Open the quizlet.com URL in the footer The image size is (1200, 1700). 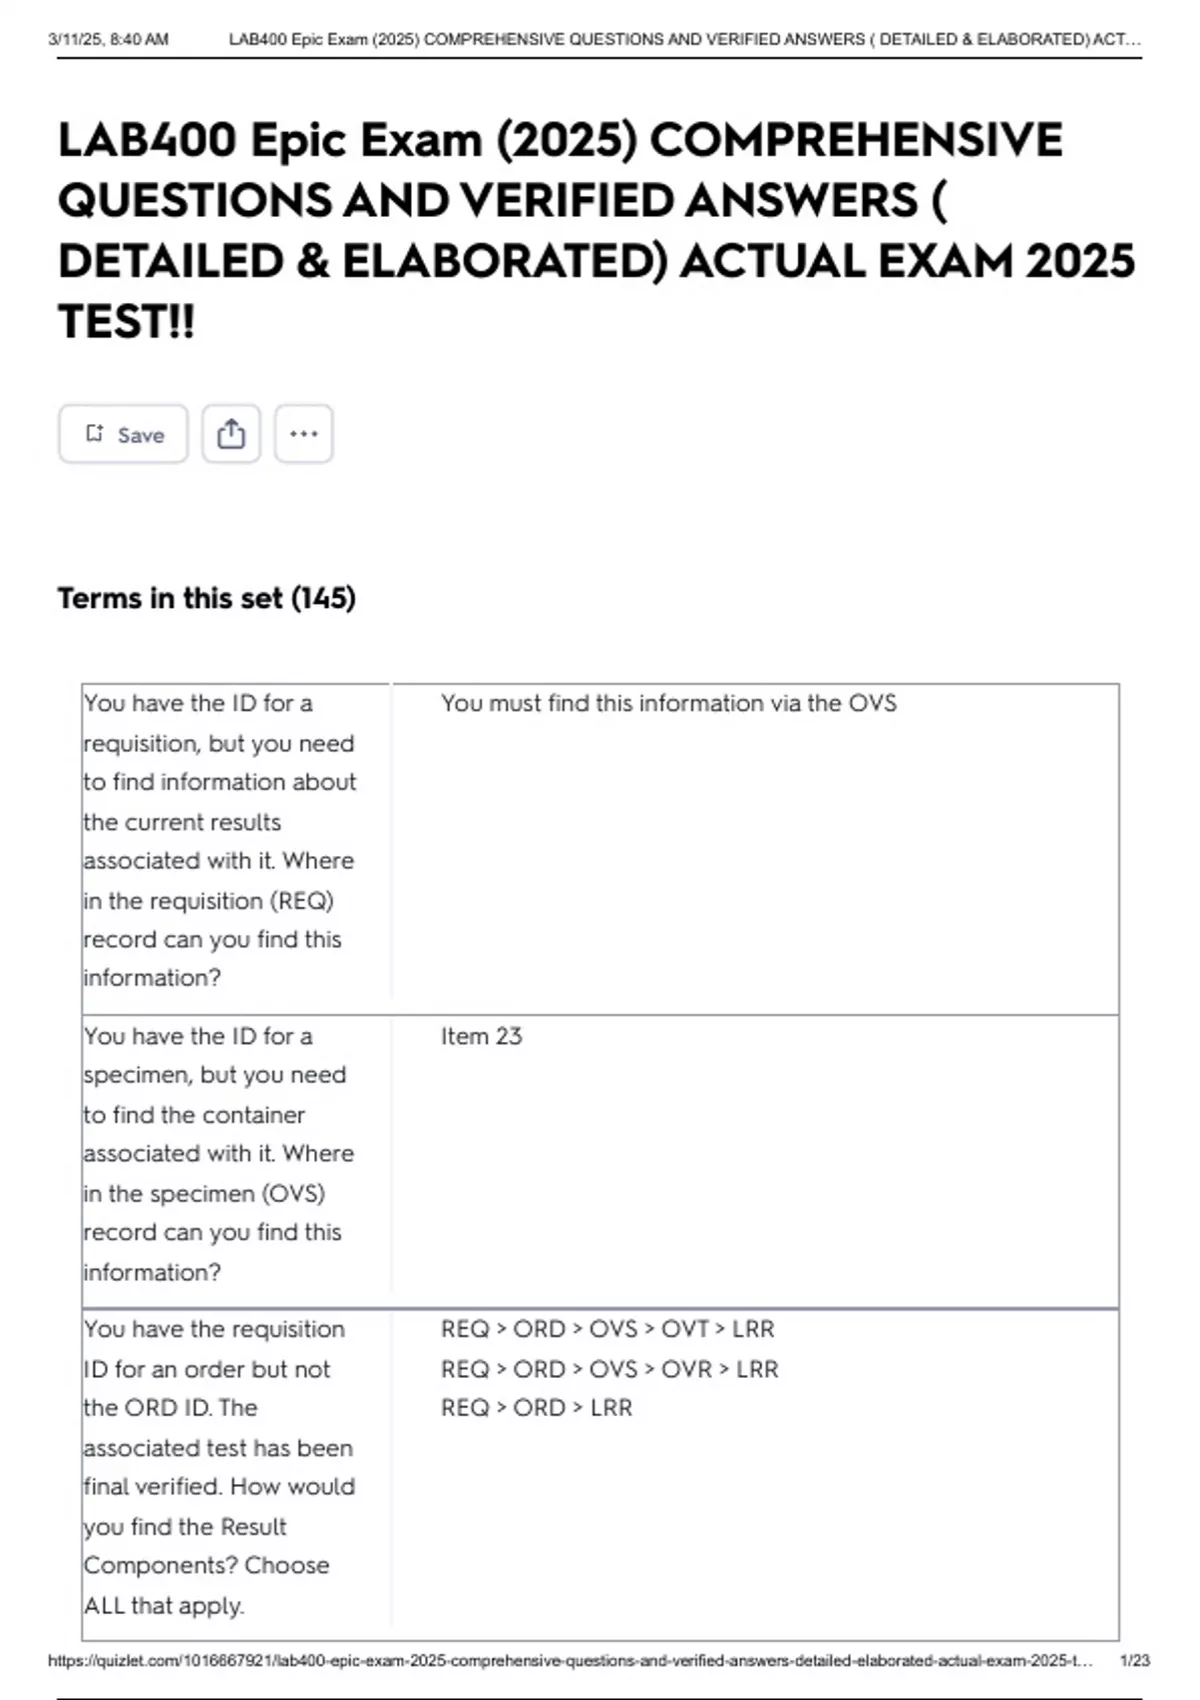pos(570,1660)
